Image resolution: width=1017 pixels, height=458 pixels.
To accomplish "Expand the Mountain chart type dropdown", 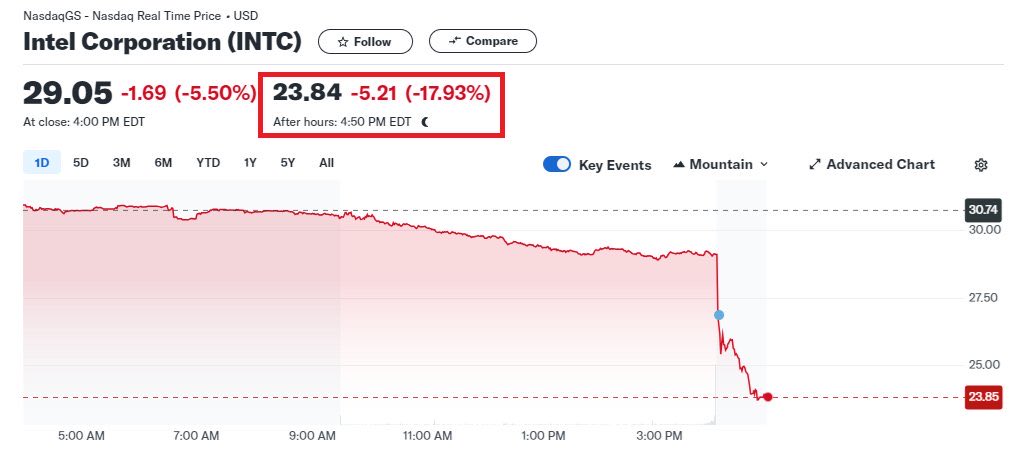I will coord(721,165).
